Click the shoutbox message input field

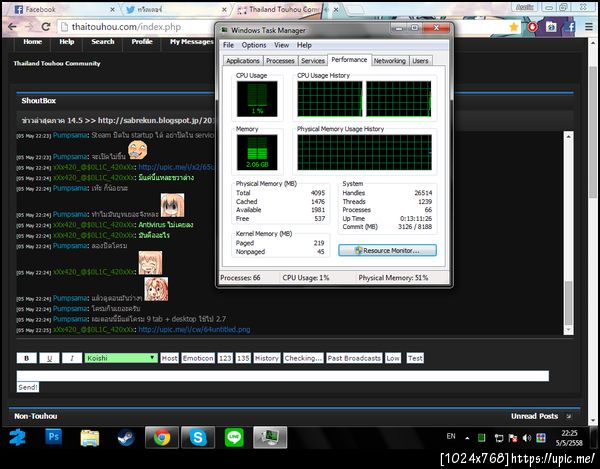click(x=282, y=376)
